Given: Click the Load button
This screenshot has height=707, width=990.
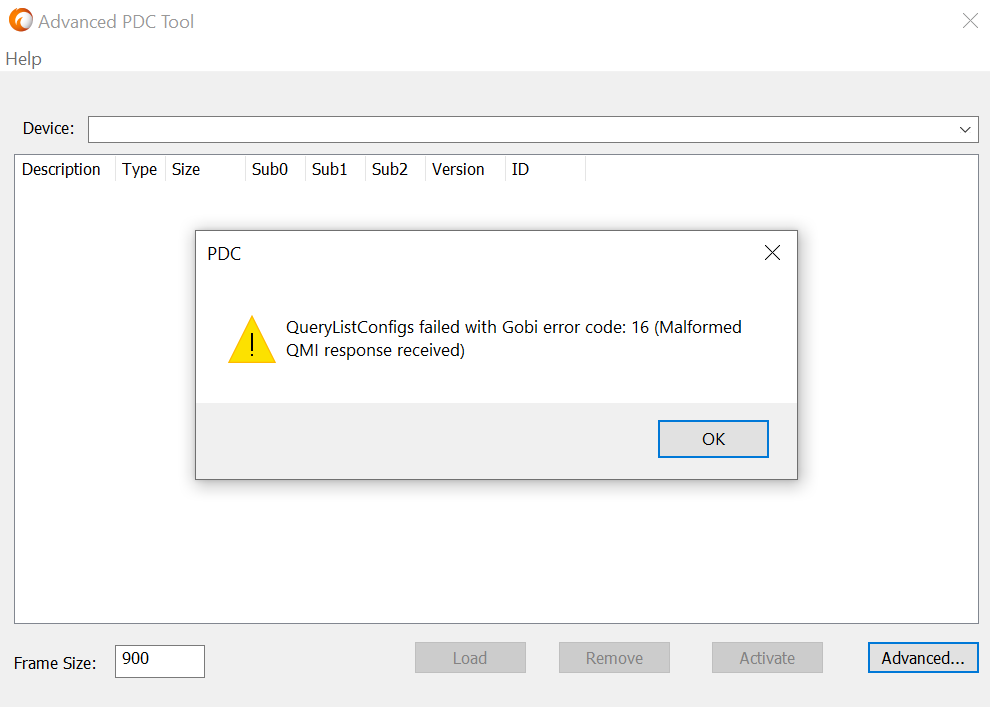Looking at the screenshot, I should click(470, 657).
